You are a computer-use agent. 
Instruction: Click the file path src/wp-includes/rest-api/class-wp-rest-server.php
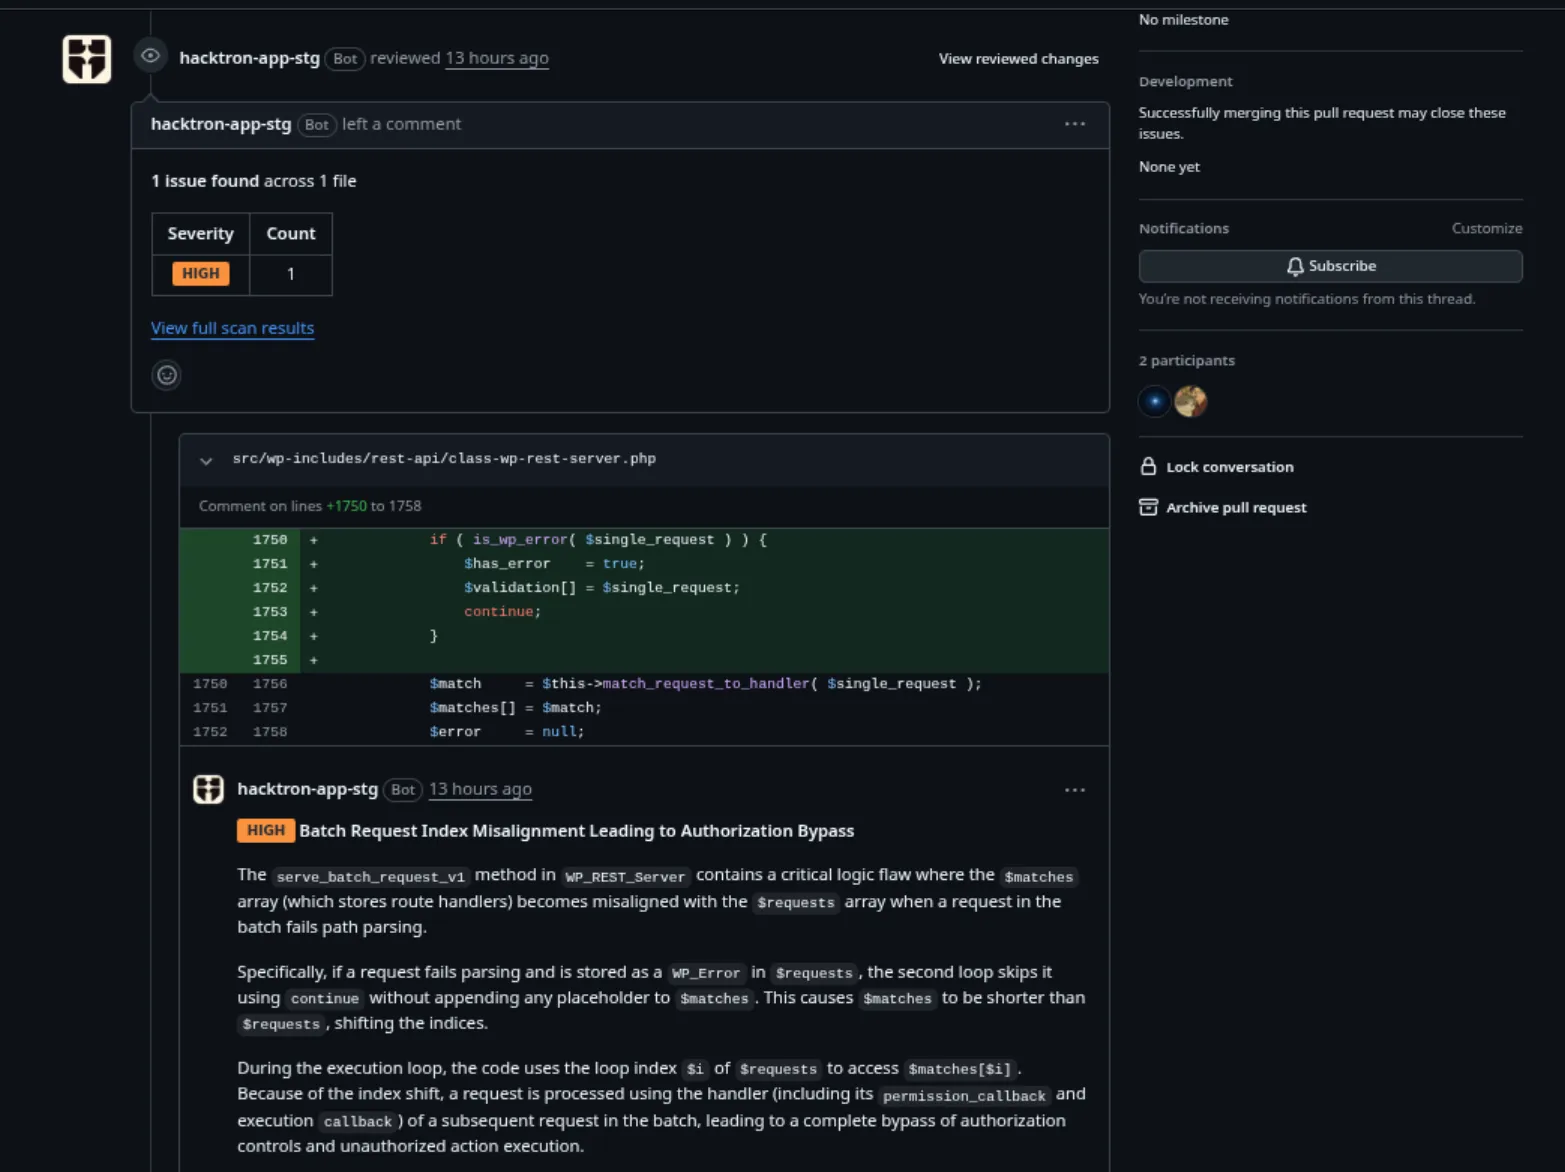point(444,459)
